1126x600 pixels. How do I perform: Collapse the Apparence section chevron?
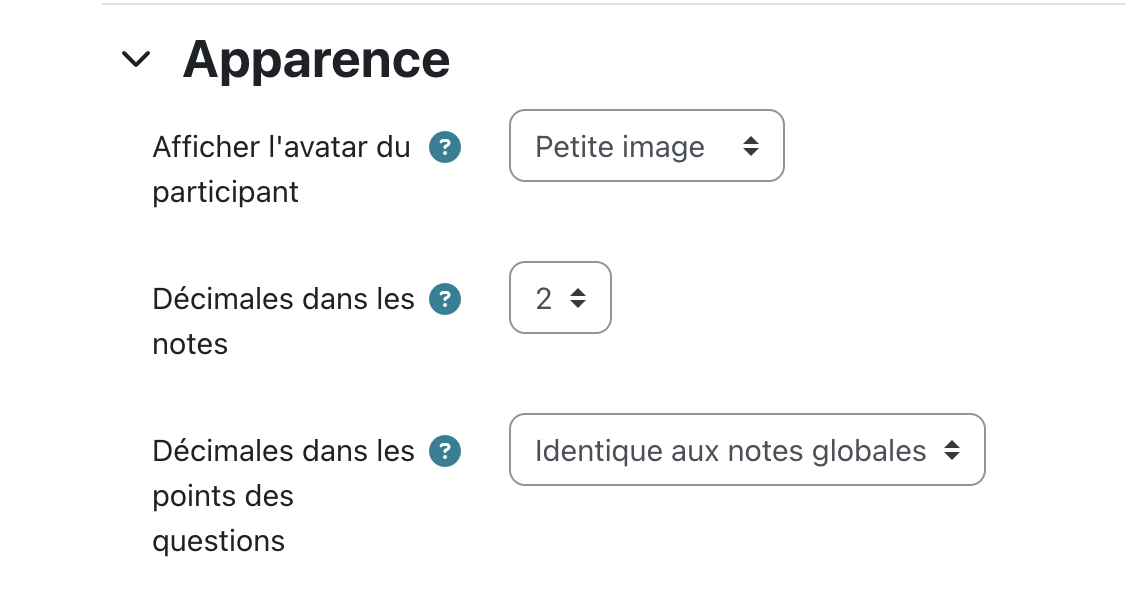(x=136, y=59)
